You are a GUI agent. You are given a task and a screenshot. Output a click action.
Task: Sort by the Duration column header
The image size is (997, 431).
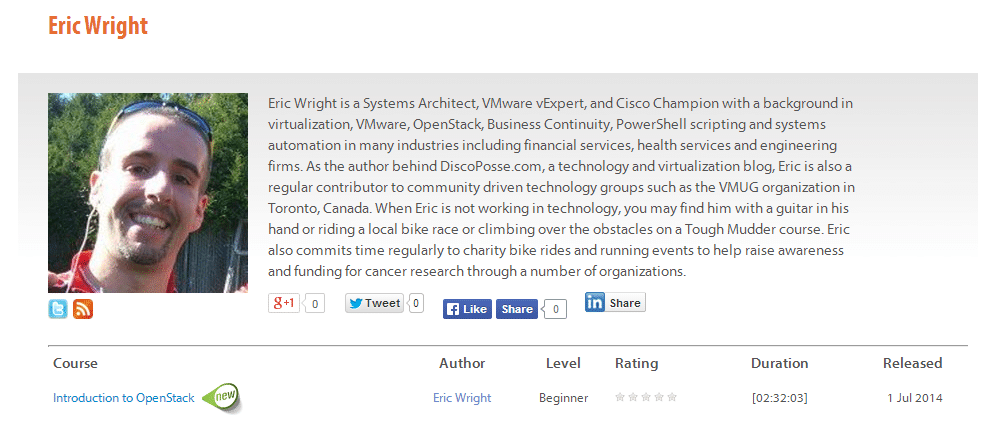point(779,363)
